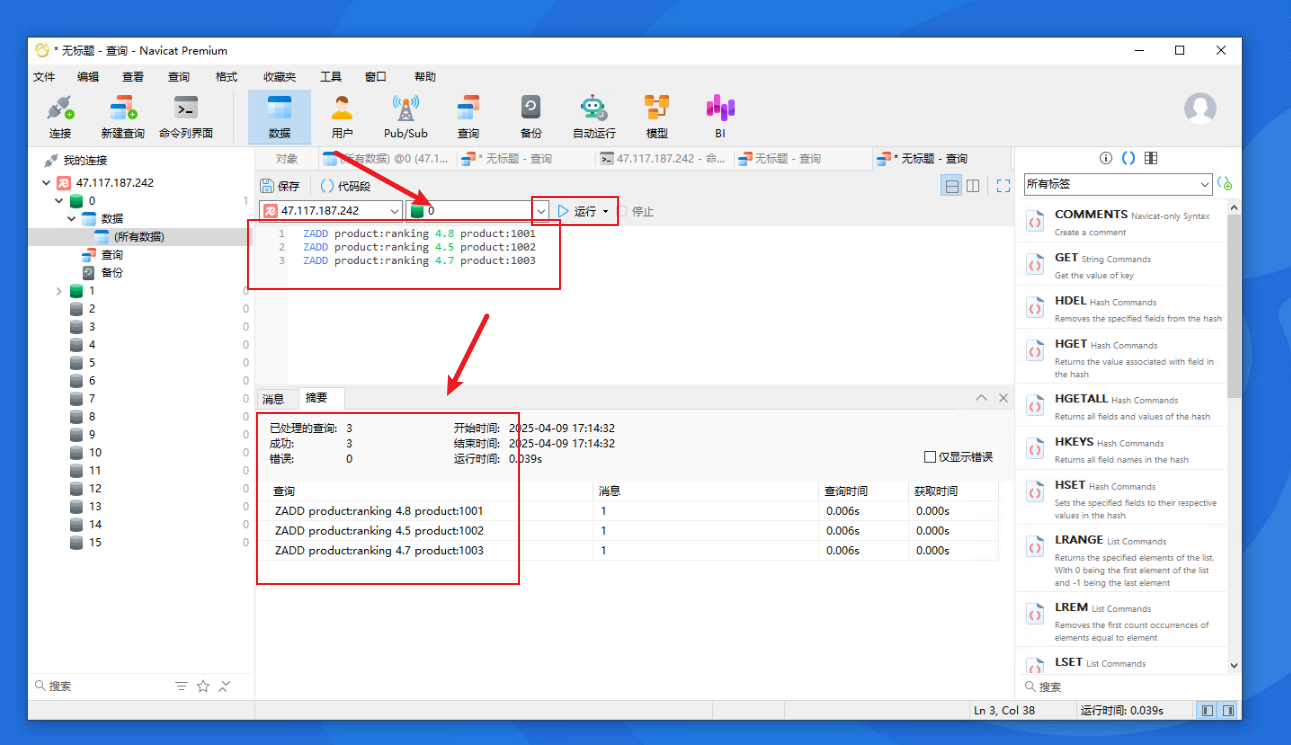The height and width of the screenshot is (745, 1291).
Task: Switch to the 对象 tab
Action: click(286, 158)
